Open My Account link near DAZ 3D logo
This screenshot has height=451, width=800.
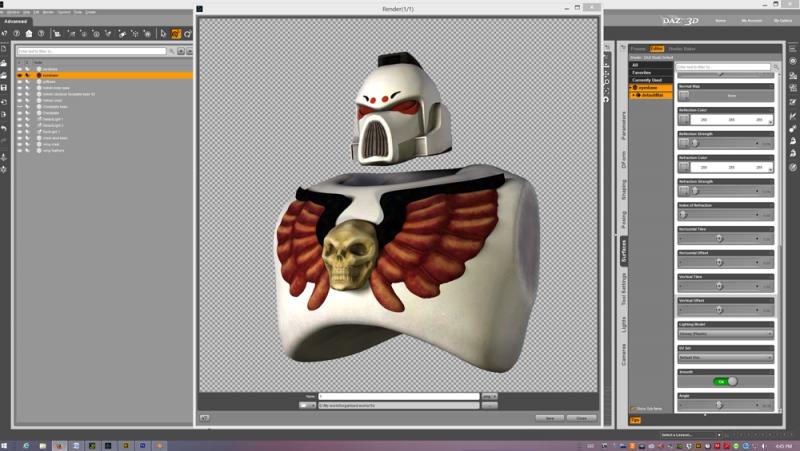(x=752, y=20)
